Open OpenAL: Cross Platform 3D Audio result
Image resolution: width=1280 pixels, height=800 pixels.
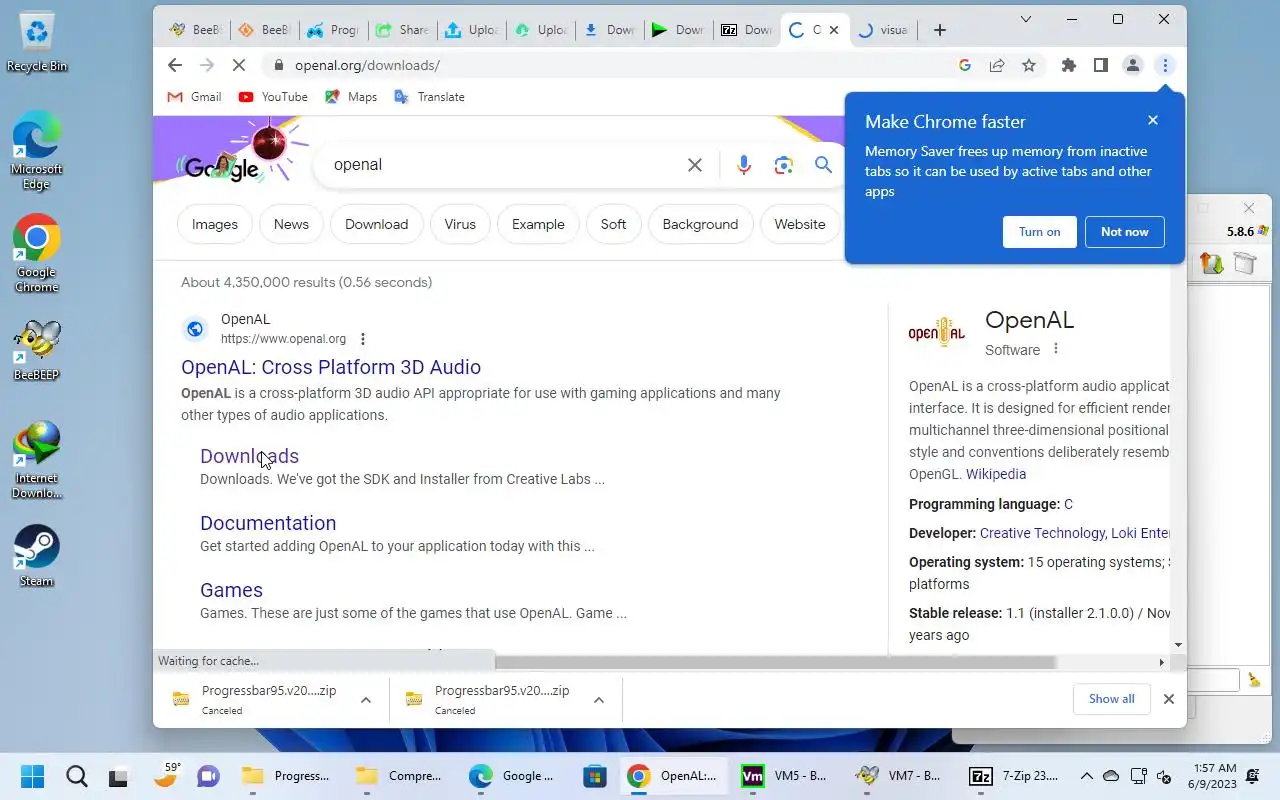tap(331, 367)
